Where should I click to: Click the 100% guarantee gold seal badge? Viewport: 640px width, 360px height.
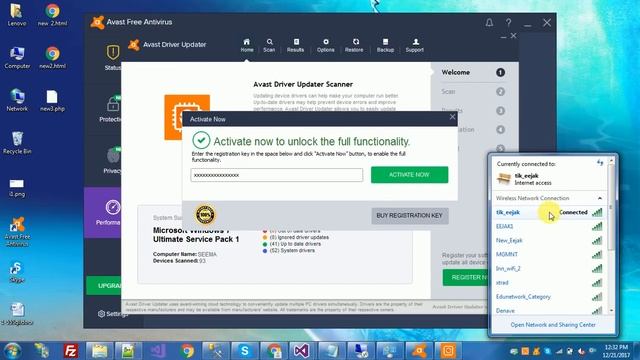pos(205,214)
